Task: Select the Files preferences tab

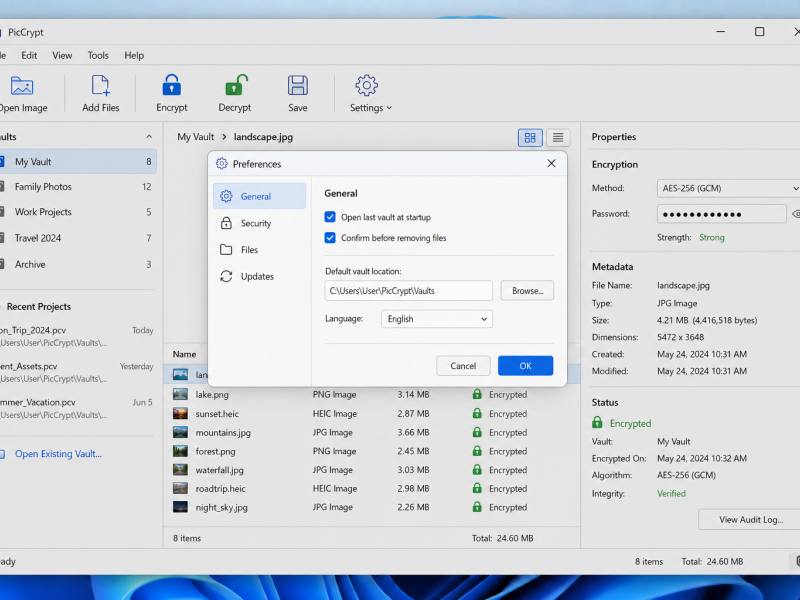Action: pos(259,249)
